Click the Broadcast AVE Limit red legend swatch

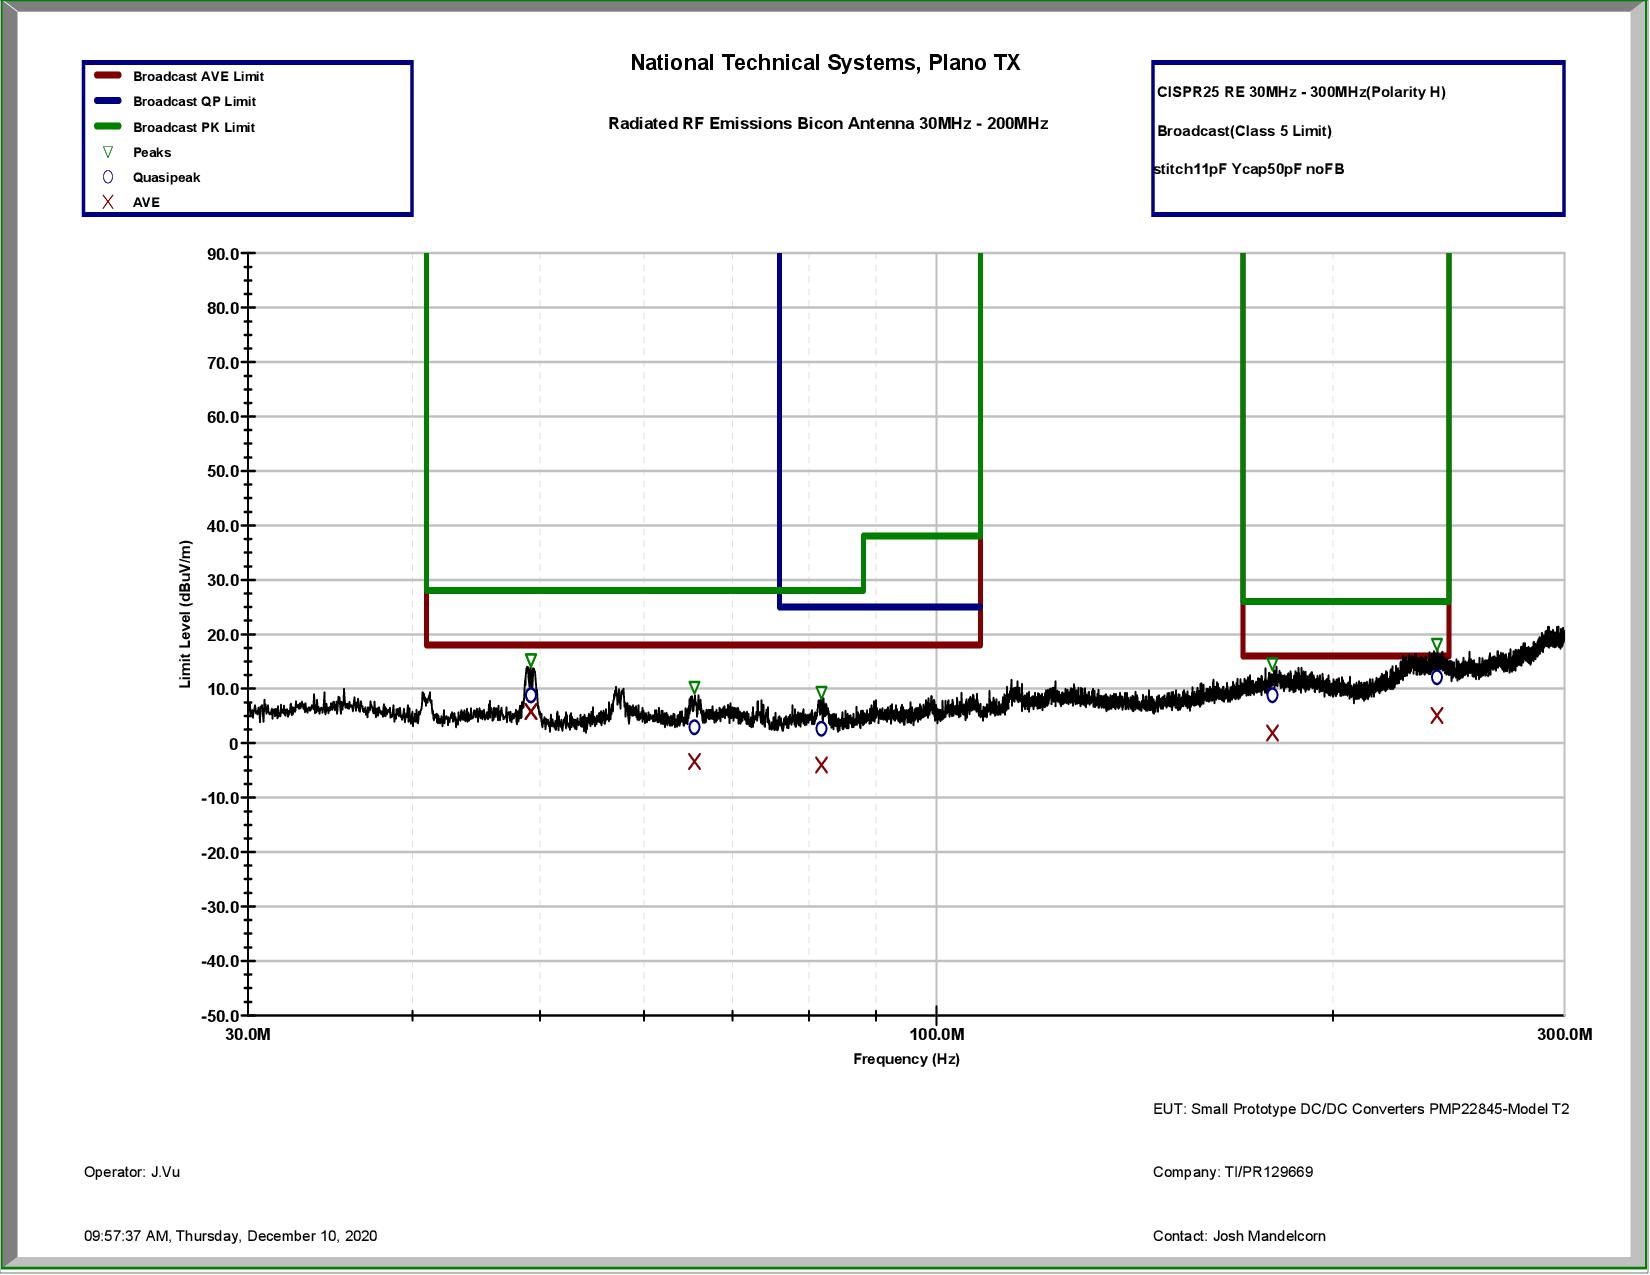(x=108, y=76)
